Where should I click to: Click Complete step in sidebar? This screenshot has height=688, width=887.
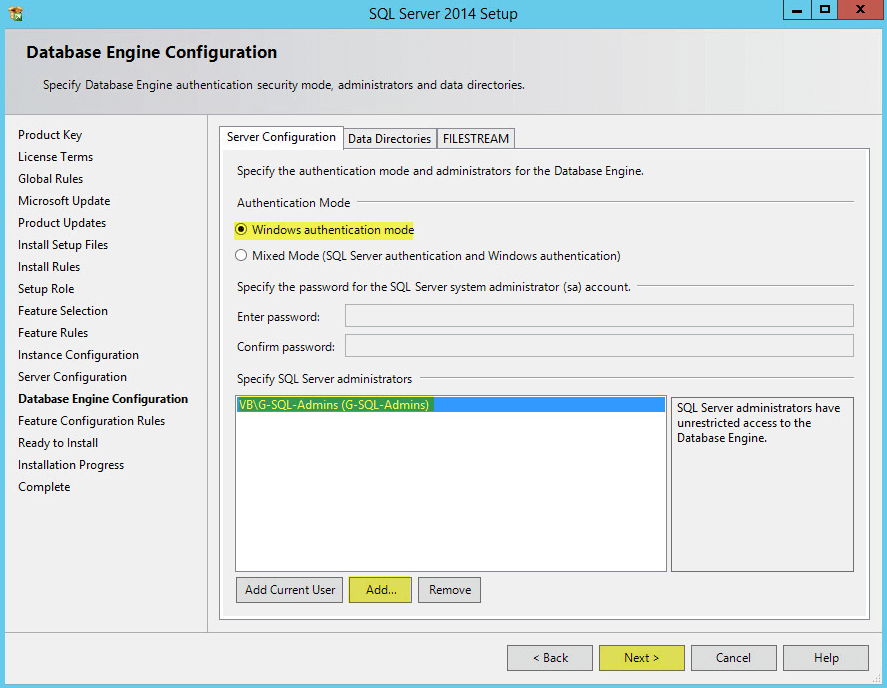coord(44,487)
